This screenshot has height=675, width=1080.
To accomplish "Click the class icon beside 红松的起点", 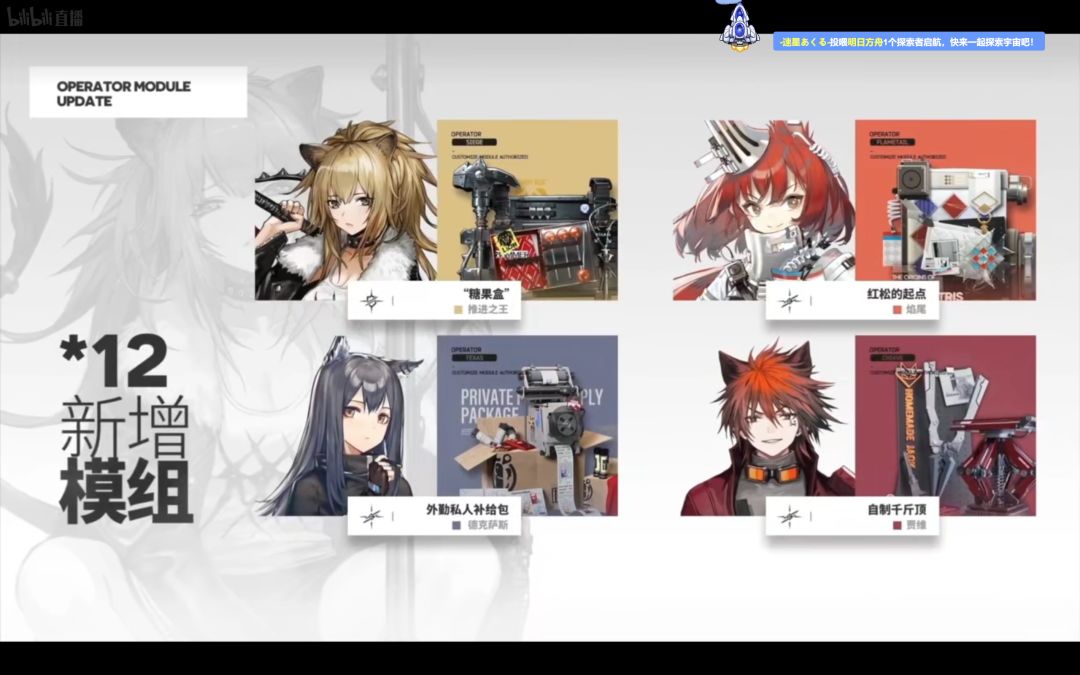I will pos(789,300).
